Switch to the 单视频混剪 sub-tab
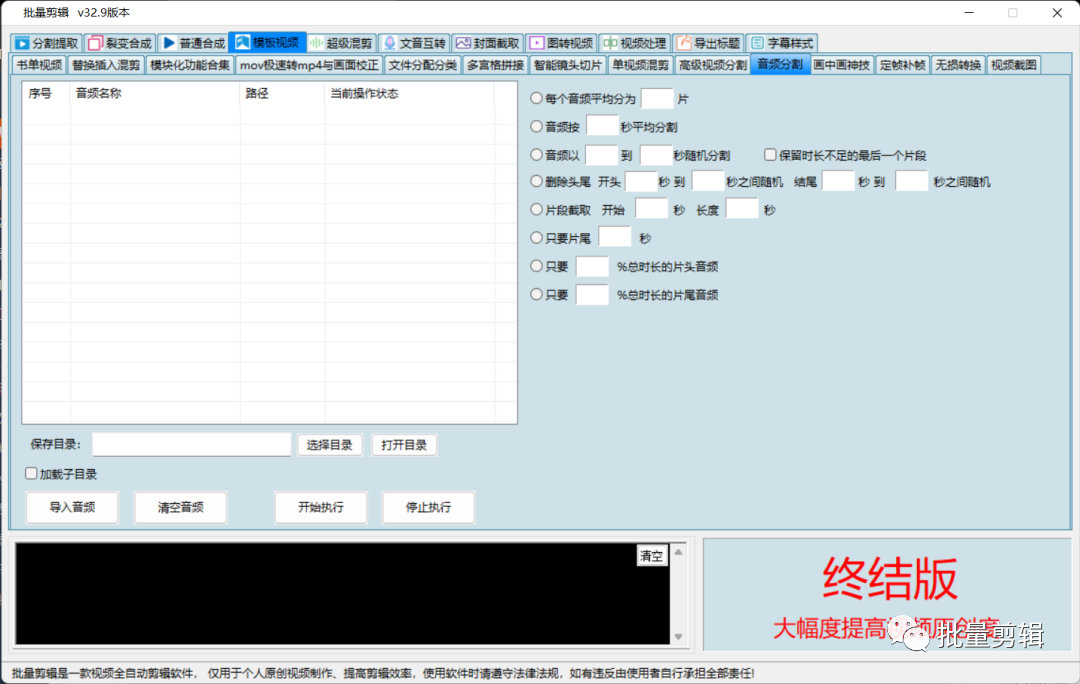Screen dimensions: 1080x684 (641, 65)
